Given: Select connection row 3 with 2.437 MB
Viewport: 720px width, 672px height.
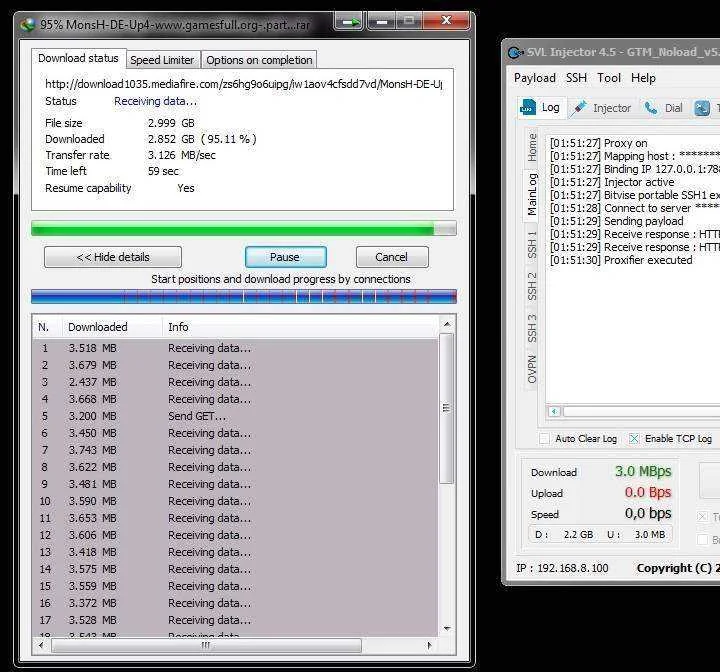Looking at the screenshot, I should click(235, 382).
